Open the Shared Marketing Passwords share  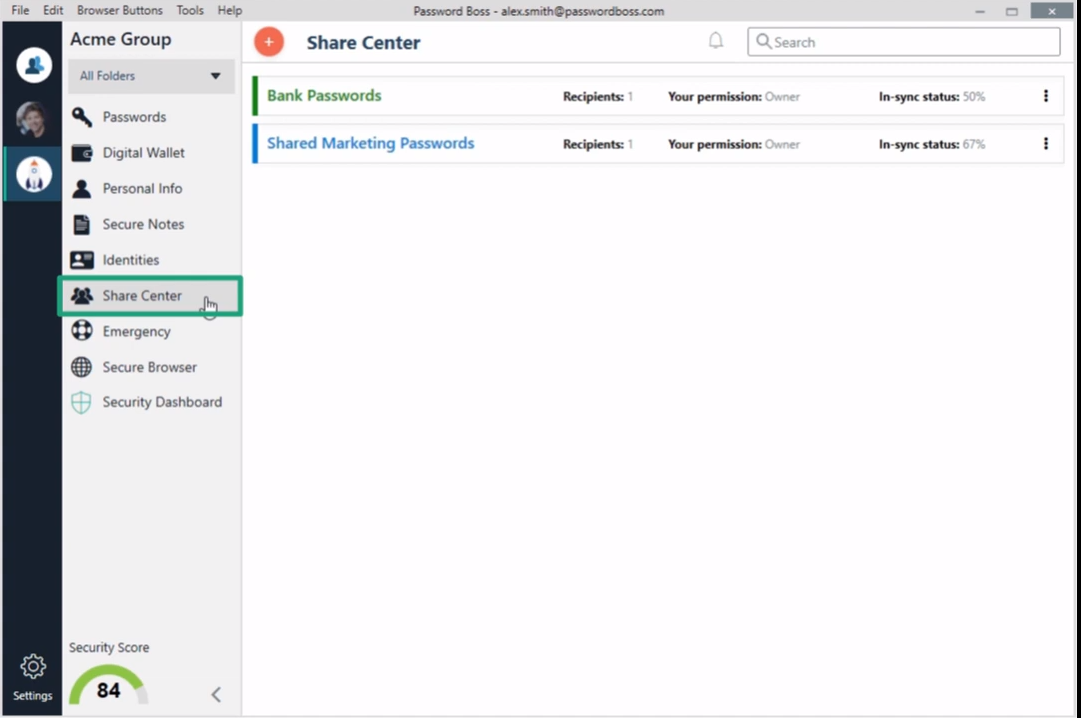(370, 143)
